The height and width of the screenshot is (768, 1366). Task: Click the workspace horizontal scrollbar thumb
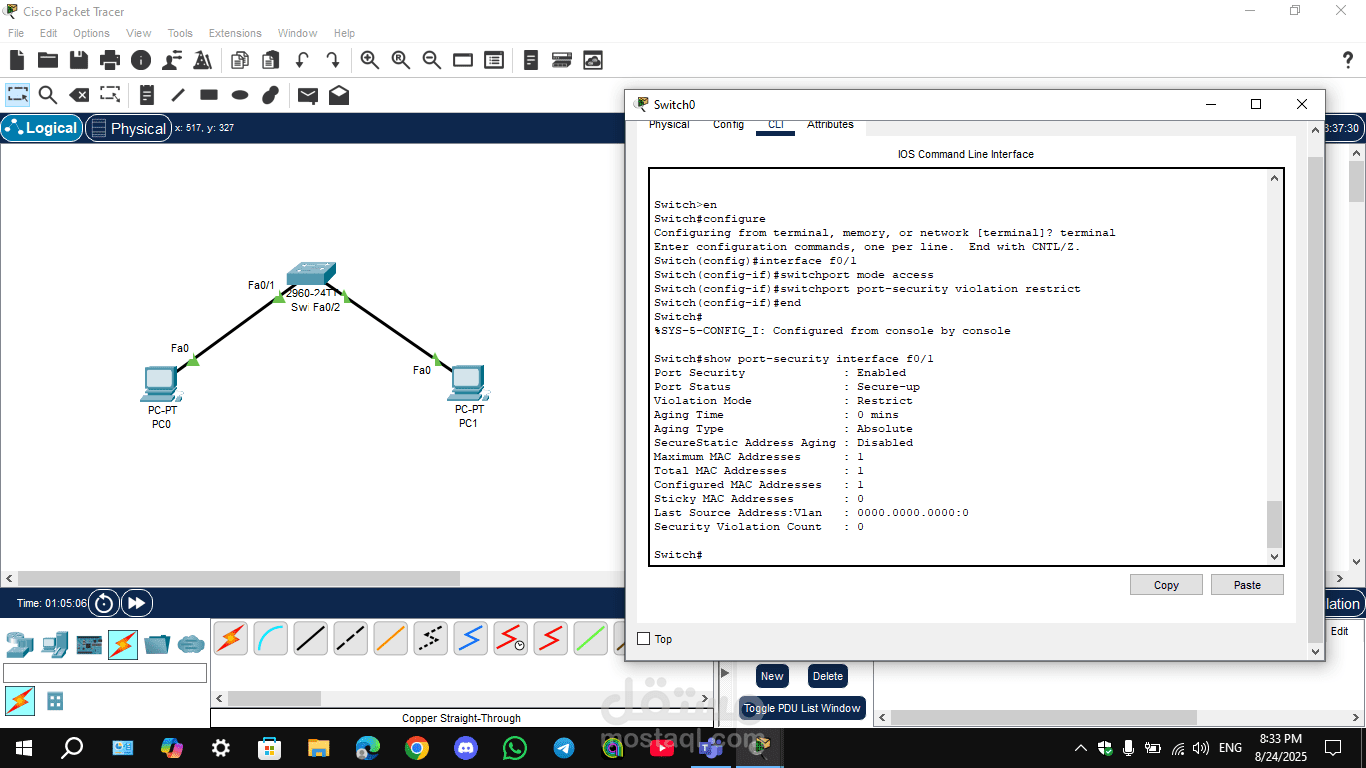pos(238,578)
